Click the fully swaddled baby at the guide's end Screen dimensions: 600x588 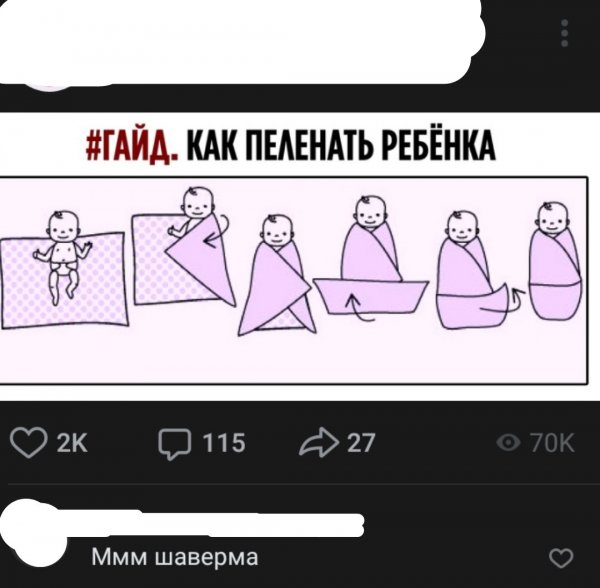coord(555,261)
